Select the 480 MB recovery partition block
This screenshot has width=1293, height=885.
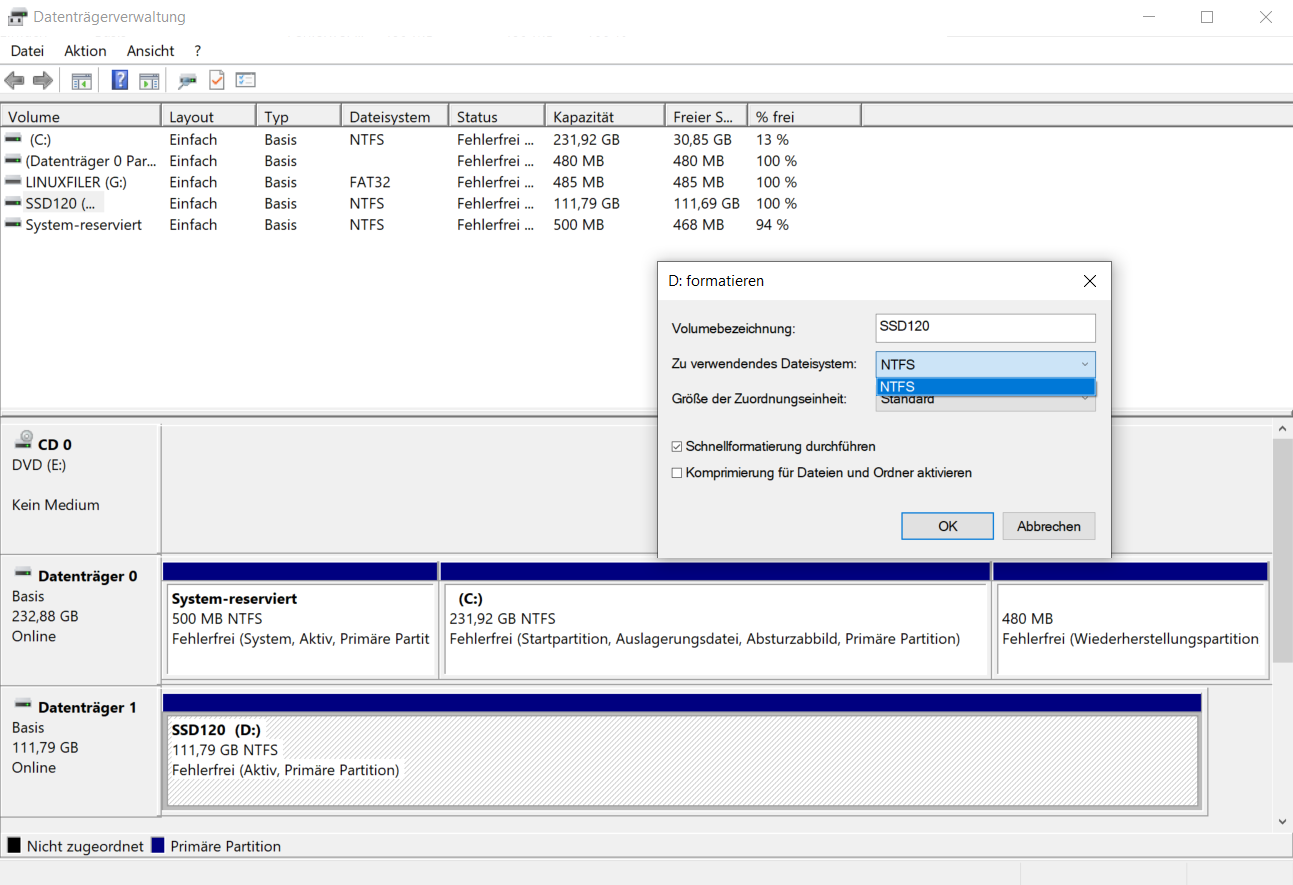tap(1131, 620)
